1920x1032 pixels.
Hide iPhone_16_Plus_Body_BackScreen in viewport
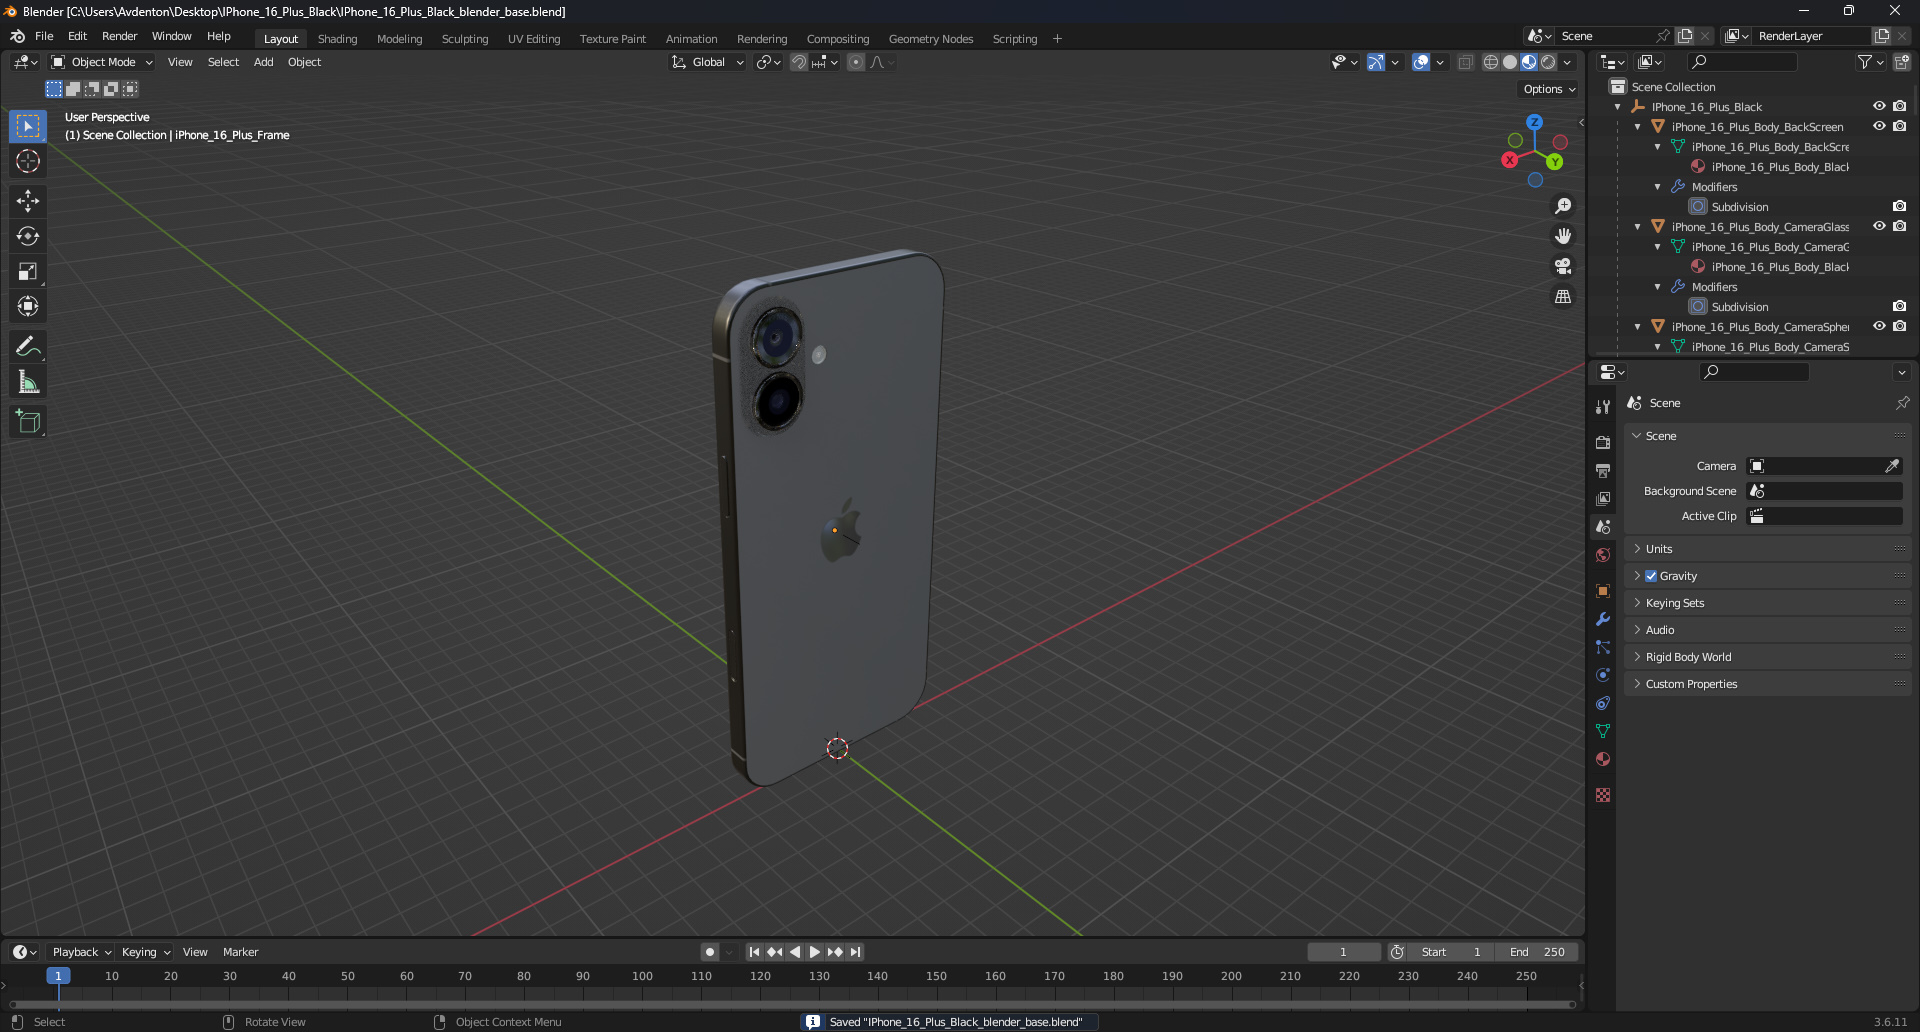click(x=1879, y=127)
